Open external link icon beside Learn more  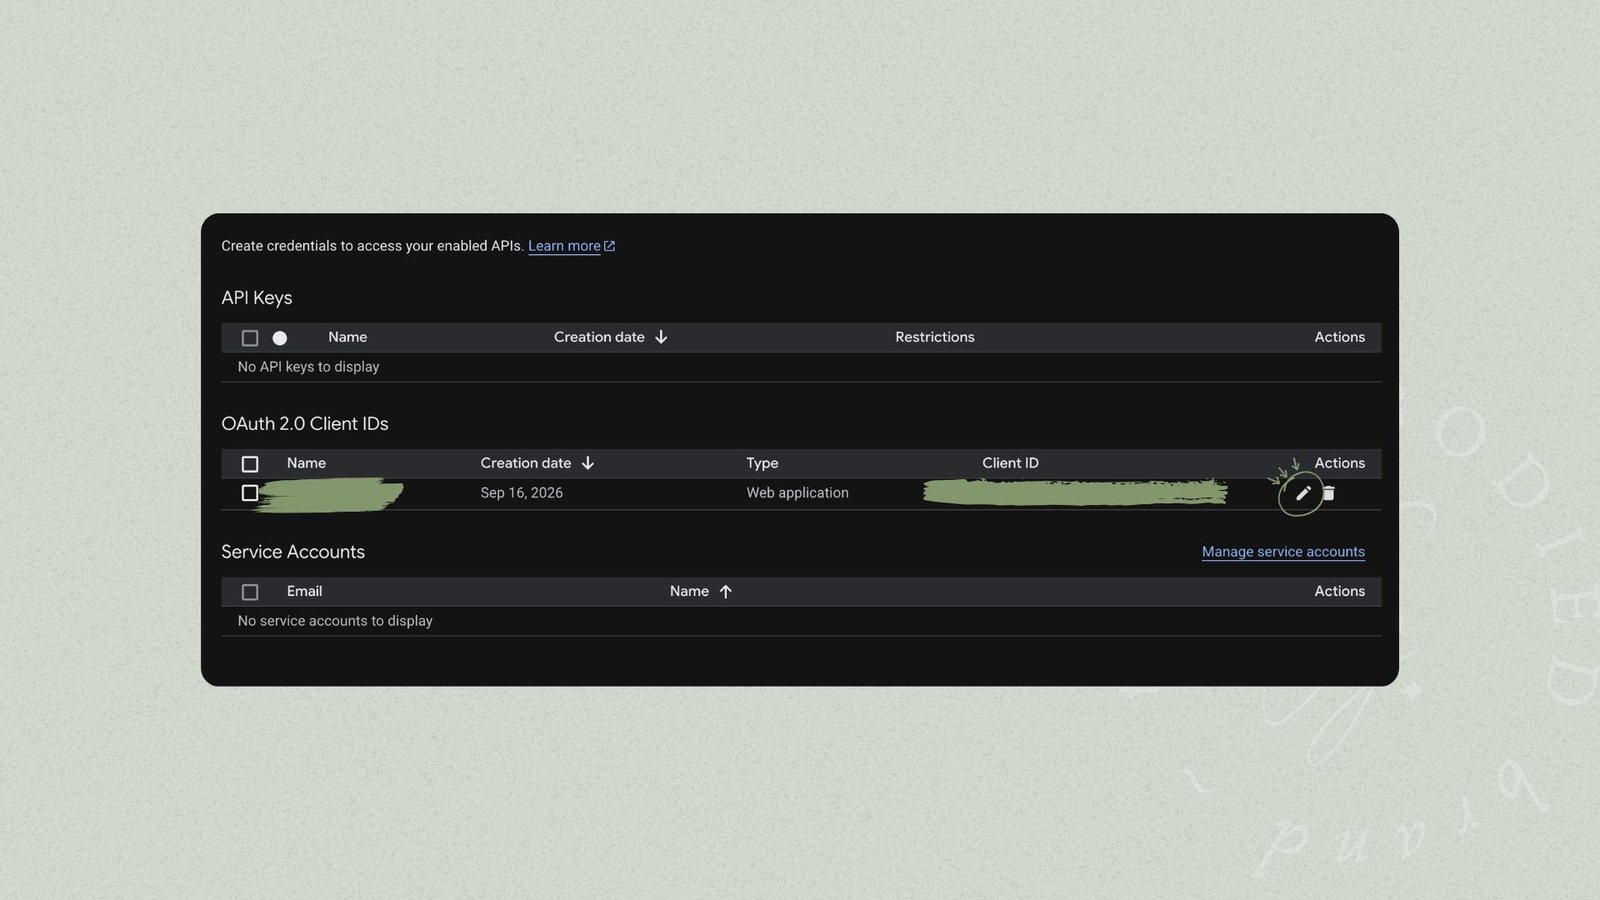(609, 246)
